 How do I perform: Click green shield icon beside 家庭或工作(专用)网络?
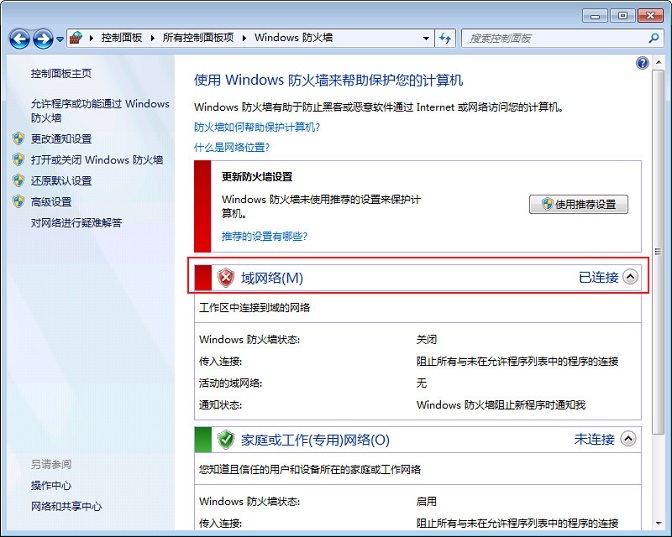point(225,439)
